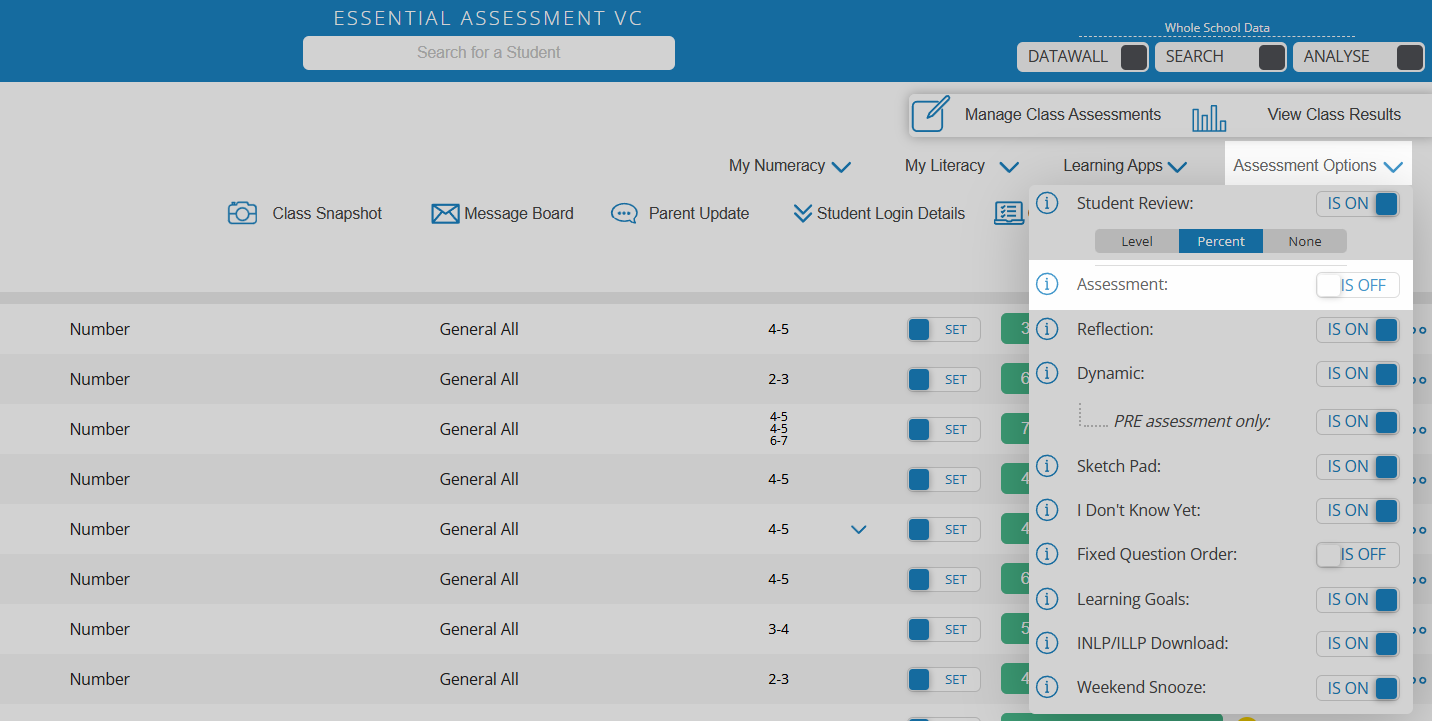The width and height of the screenshot is (1432, 721).
Task: Toggle SET switch in the 3-4 row
Action: click(944, 630)
